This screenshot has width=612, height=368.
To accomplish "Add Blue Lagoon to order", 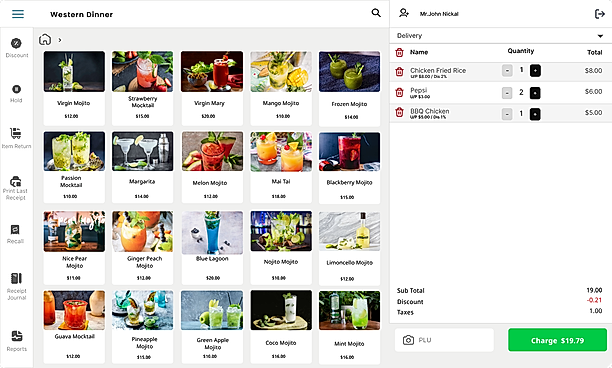I will tap(212, 247).
